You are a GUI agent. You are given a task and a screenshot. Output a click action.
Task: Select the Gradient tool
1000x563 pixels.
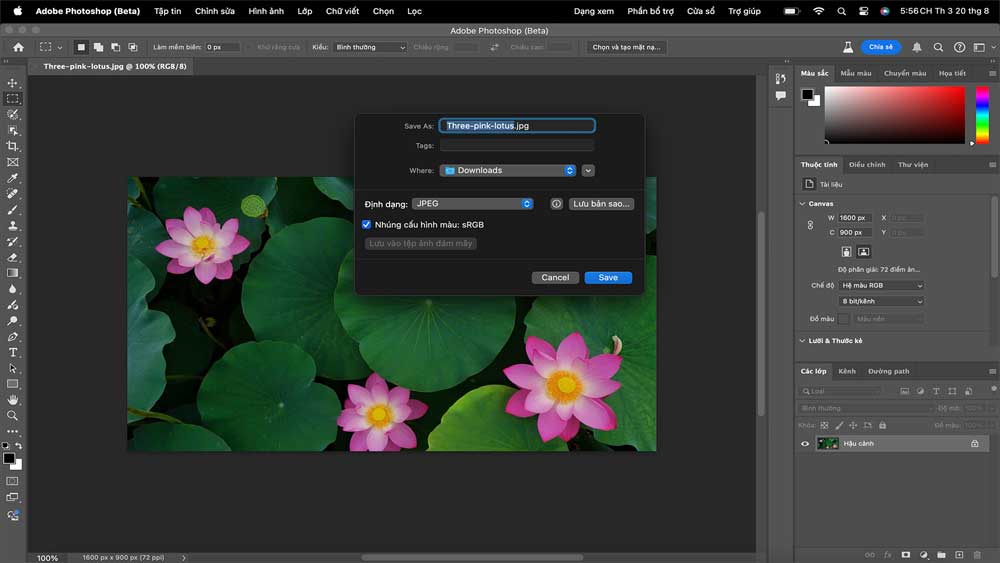13,273
